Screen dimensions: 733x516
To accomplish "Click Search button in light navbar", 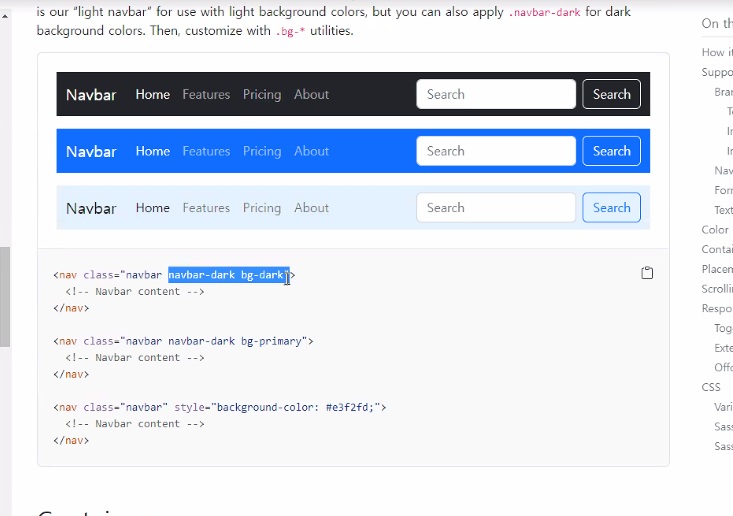I will pyautogui.click(x=611, y=208).
